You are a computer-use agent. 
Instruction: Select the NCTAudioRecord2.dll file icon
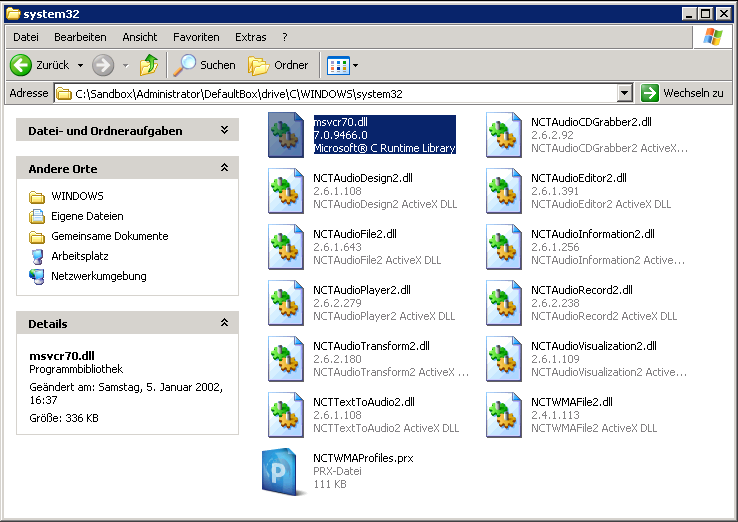504,303
